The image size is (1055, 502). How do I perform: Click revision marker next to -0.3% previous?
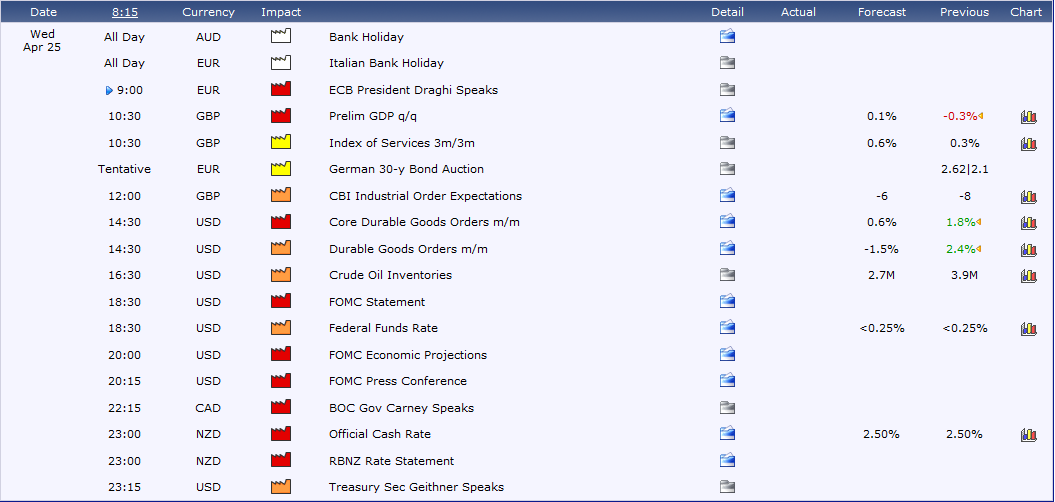coord(979,116)
